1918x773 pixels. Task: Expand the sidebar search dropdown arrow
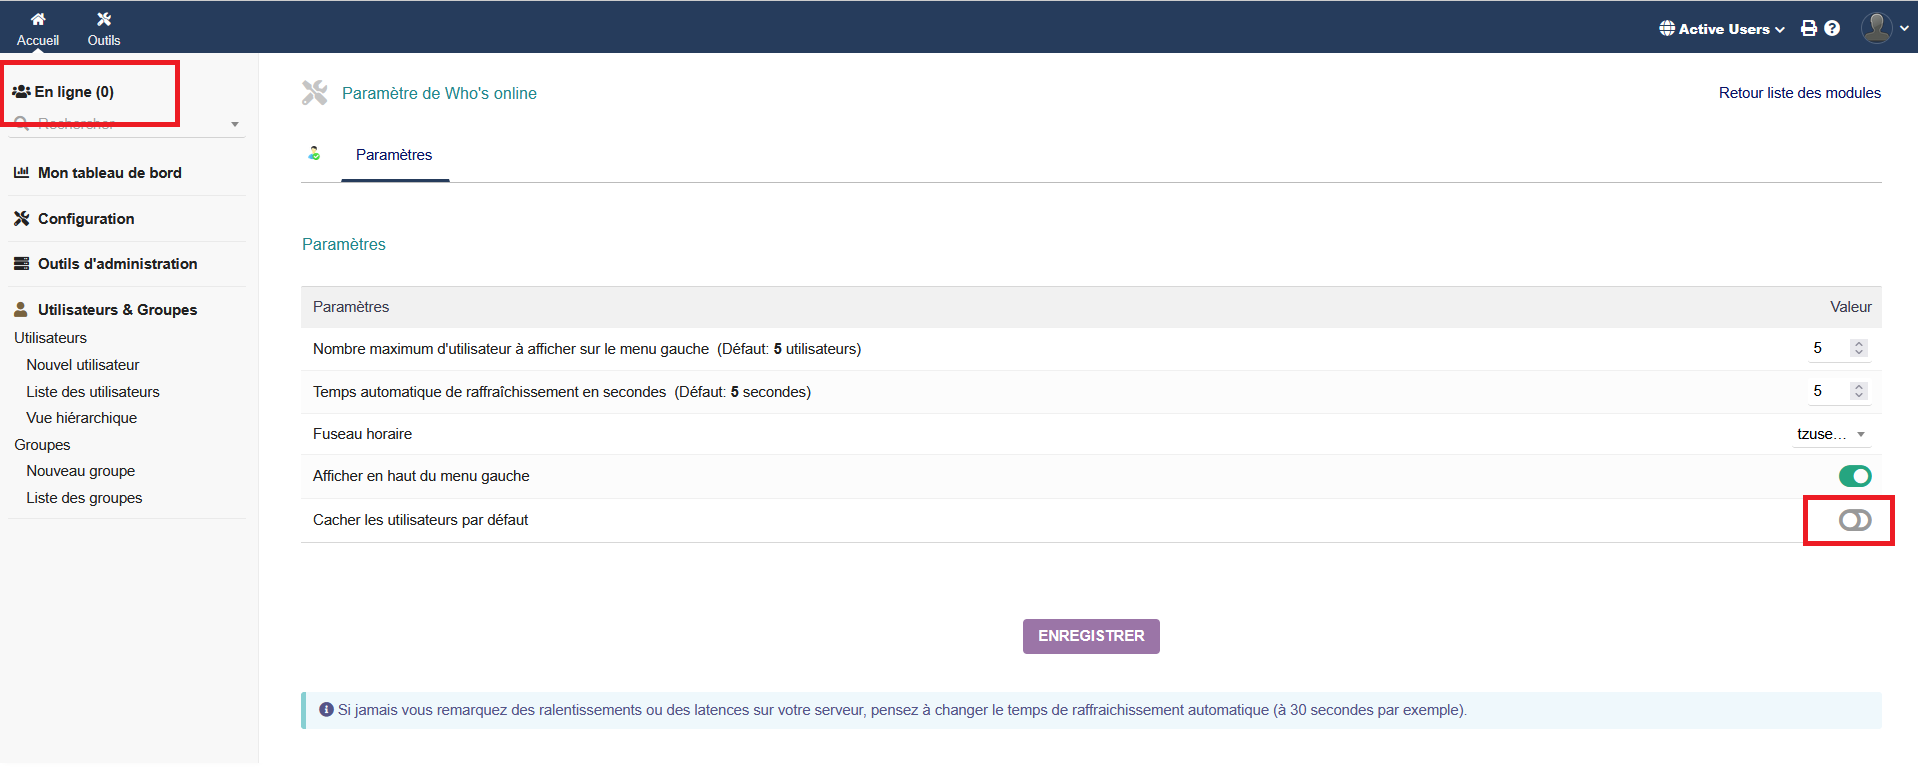click(235, 125)
